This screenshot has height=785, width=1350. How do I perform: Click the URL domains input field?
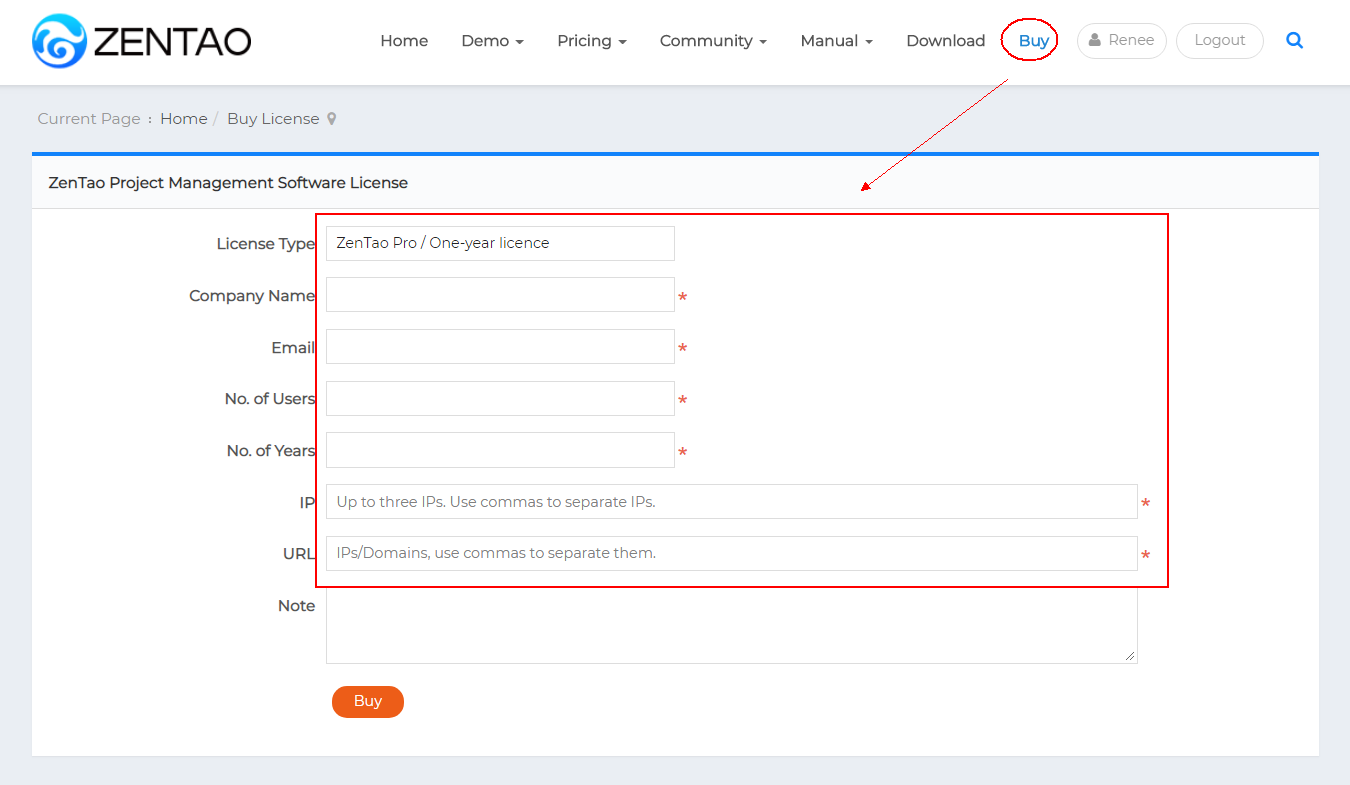coord(731,553)
